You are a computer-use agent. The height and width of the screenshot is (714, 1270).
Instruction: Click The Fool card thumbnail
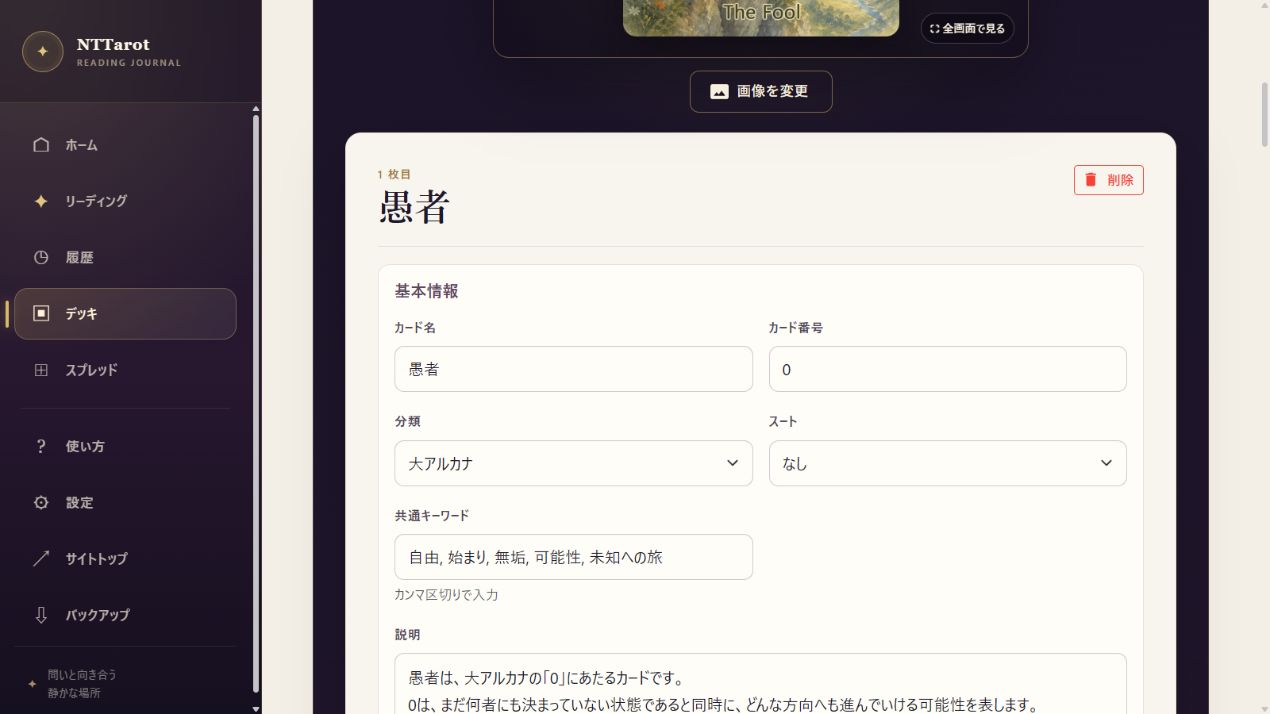tap(761, 18)
